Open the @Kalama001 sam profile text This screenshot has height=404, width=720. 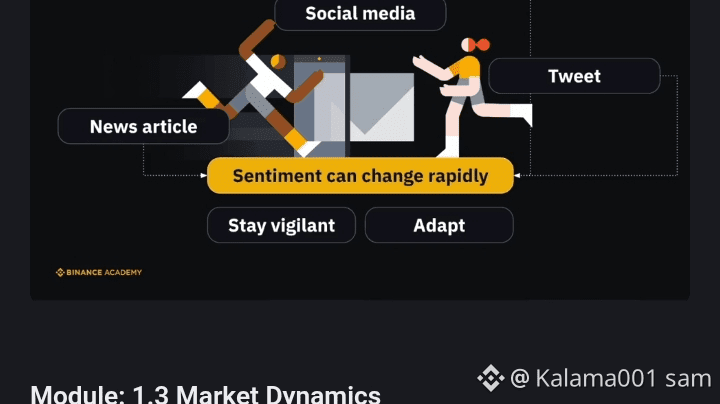[x=610, y=378]
